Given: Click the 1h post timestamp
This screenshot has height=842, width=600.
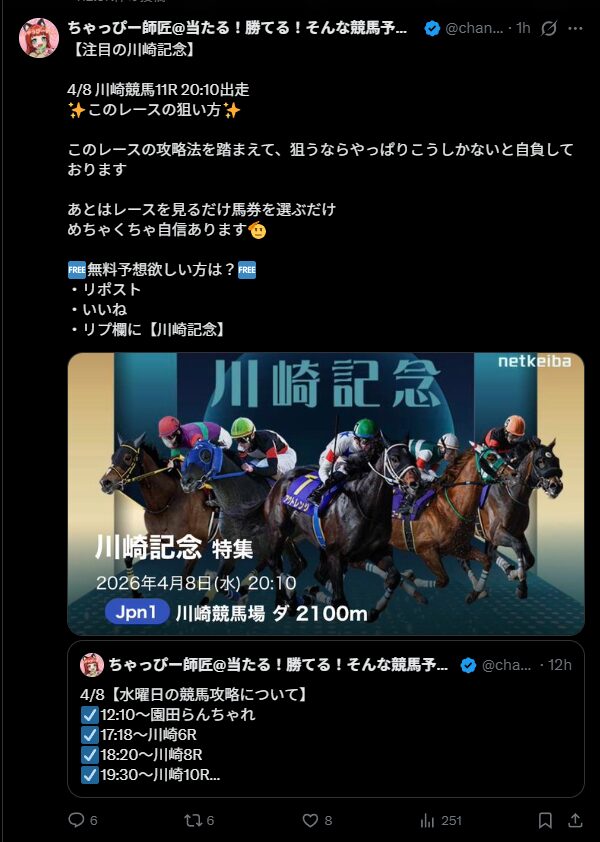Looking at the screenshot, I should [x=523, y=28].
